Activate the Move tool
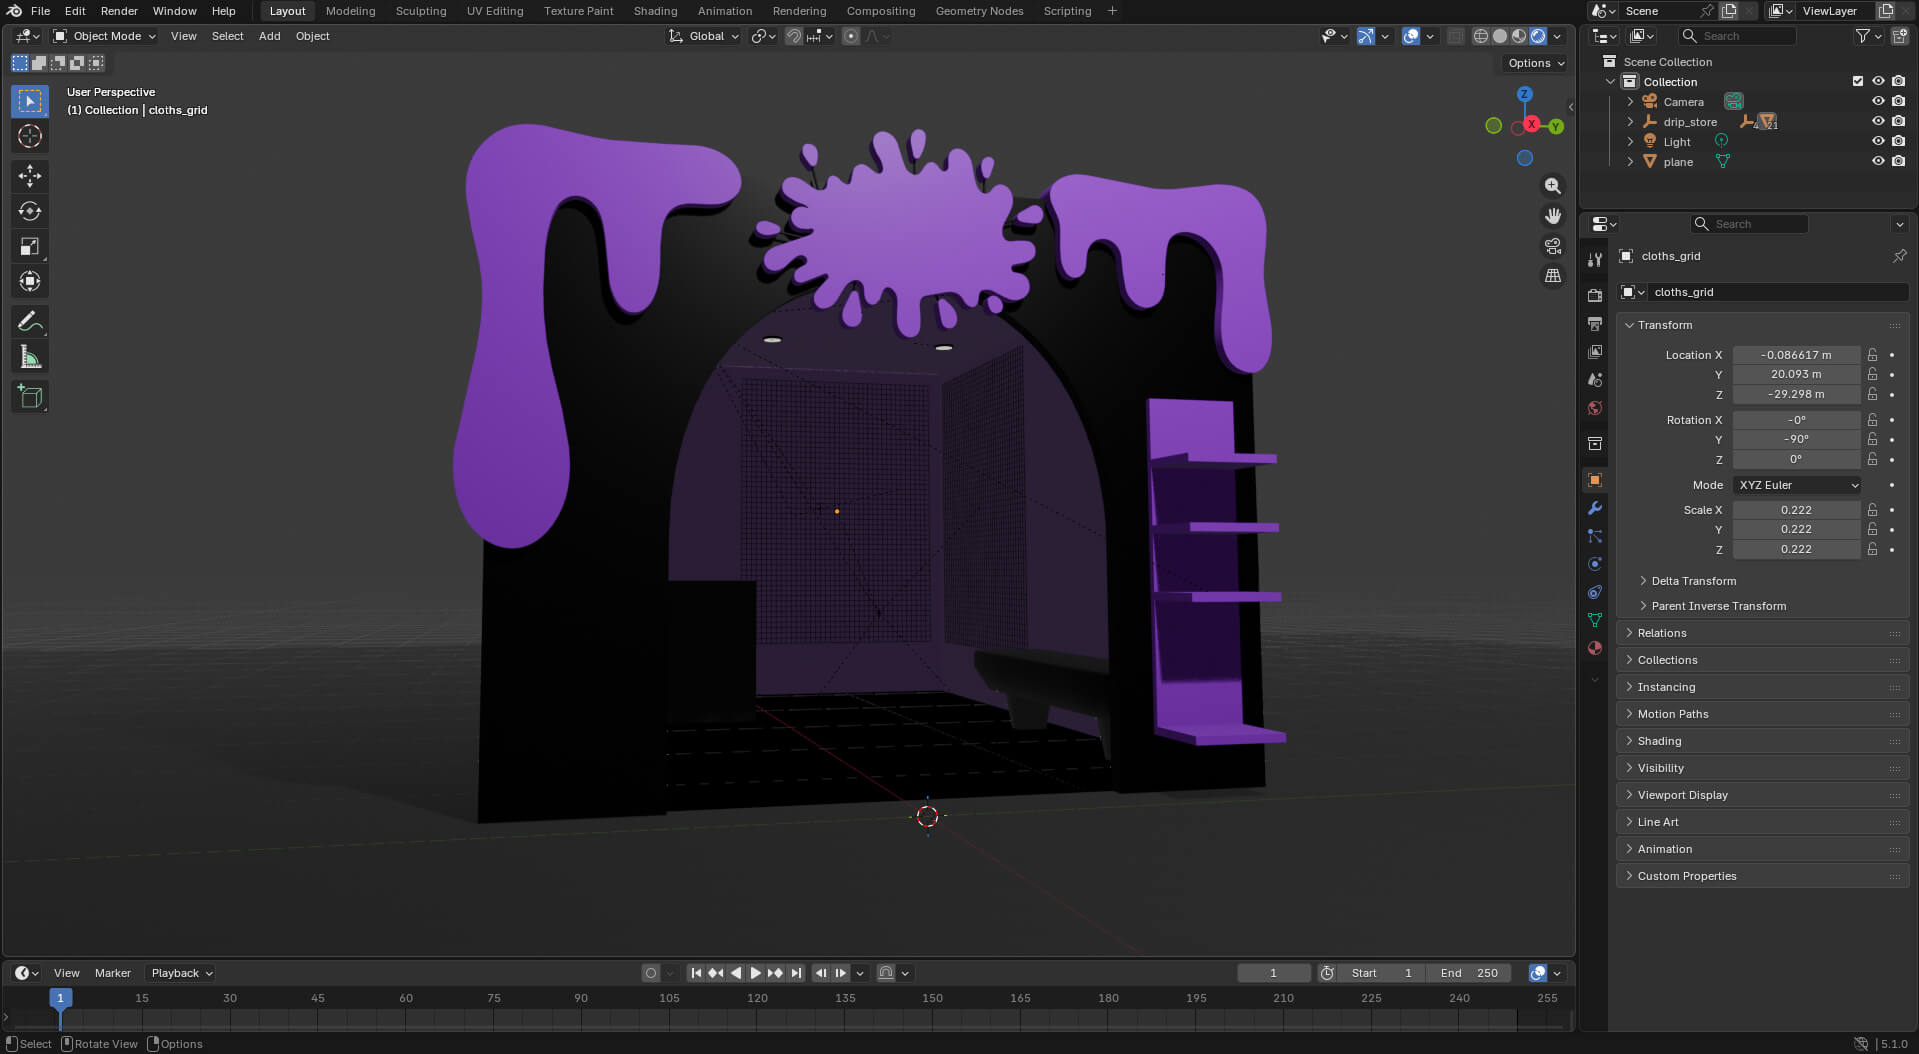The width and height of the screenshot is (1919, 1054). [x=30, y=176]
